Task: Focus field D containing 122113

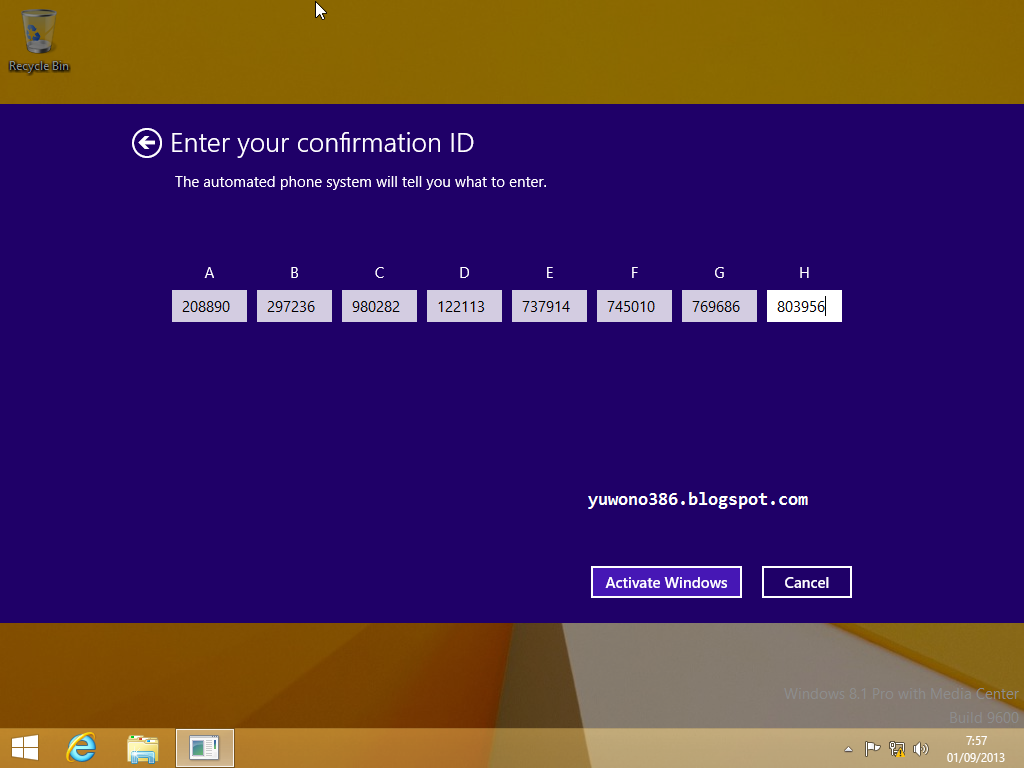Action: click(x=464, y=306)
